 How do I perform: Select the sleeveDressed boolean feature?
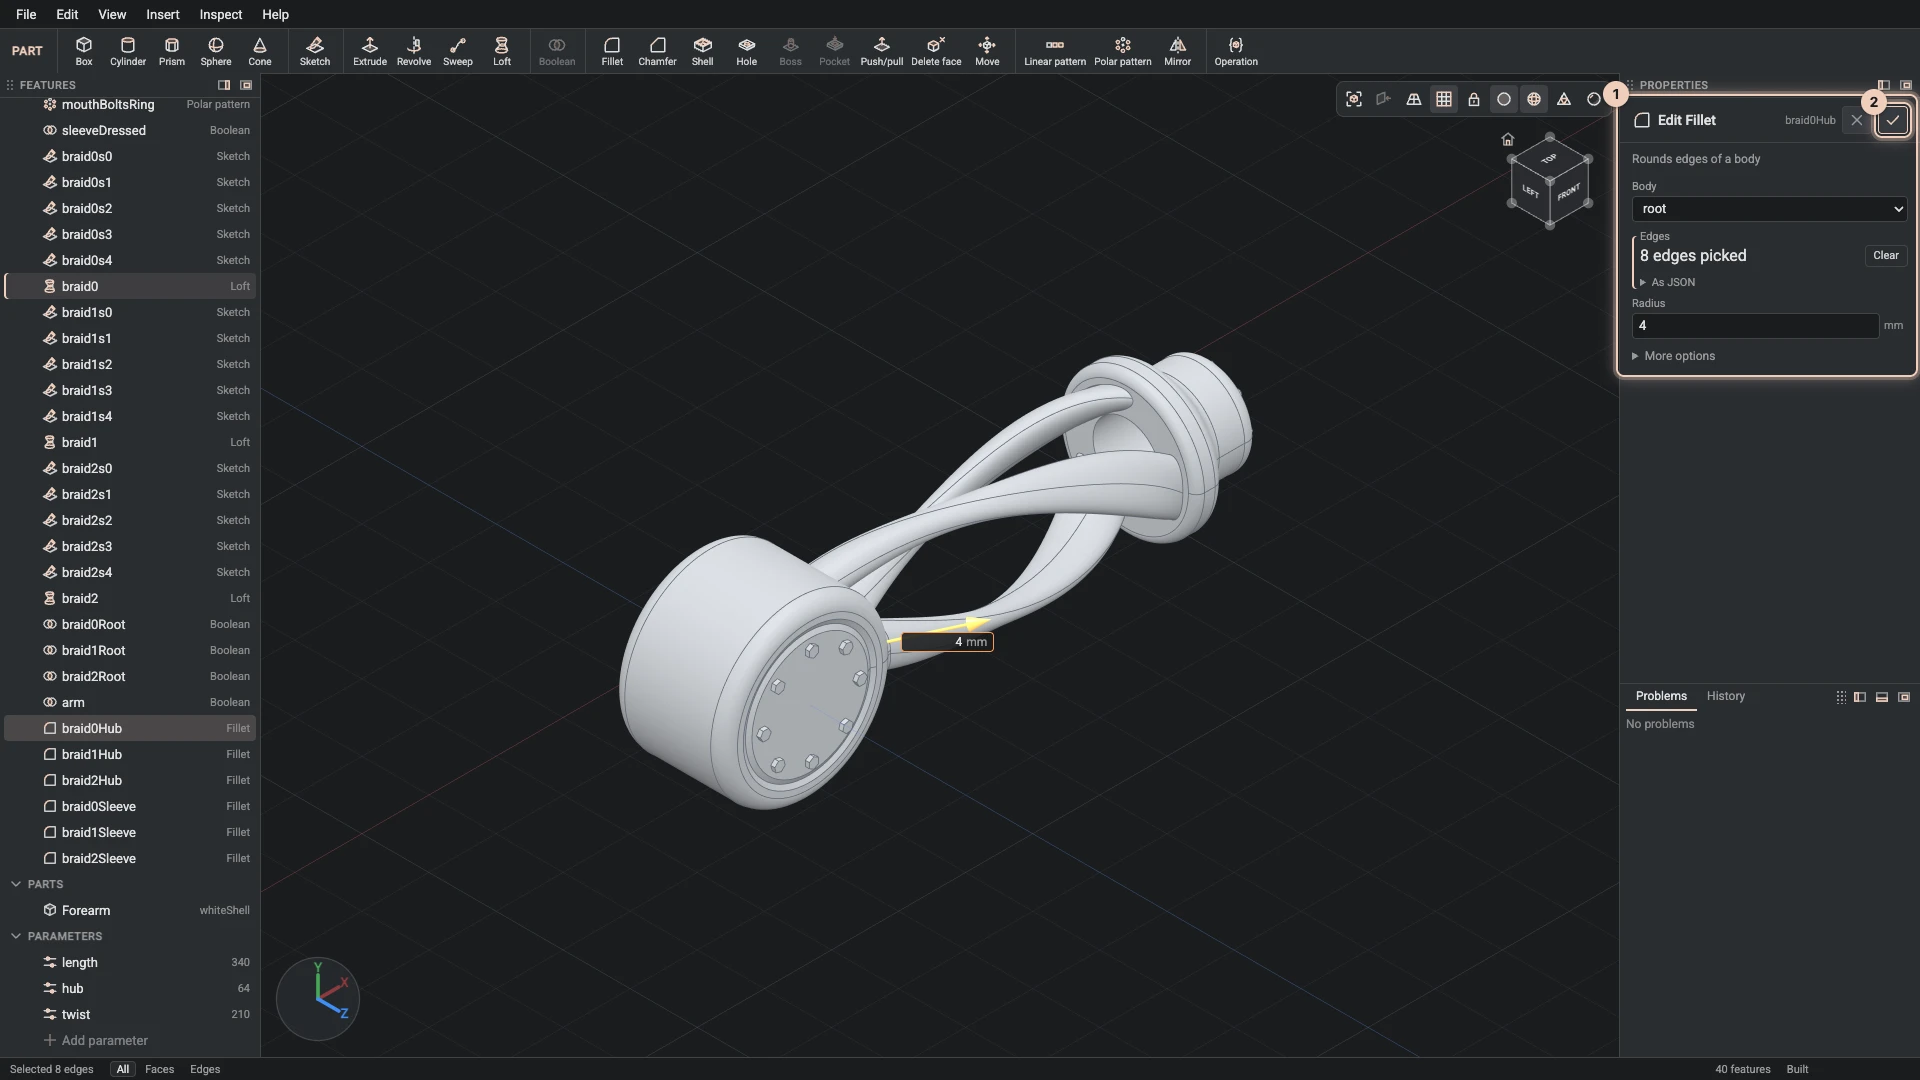130,130
